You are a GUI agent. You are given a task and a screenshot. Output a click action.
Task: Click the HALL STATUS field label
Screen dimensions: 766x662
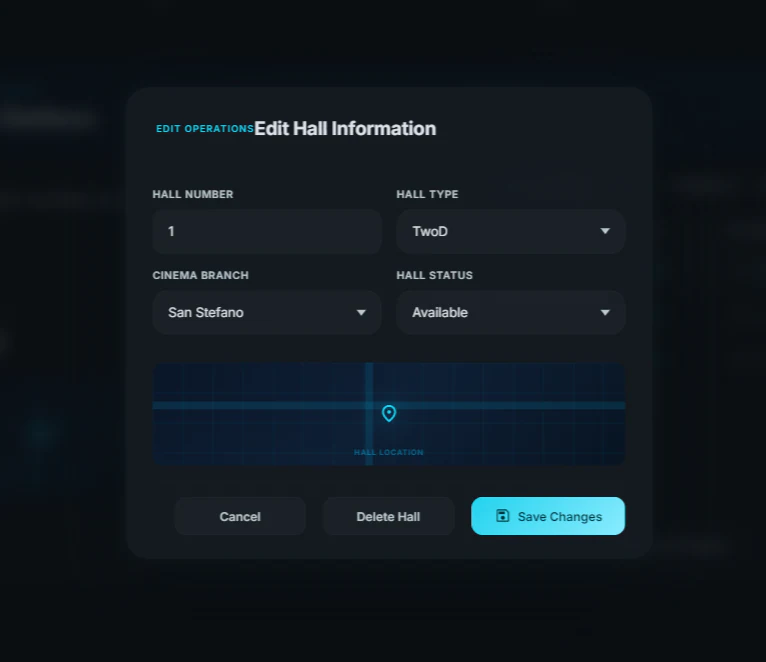(x=435, y=276)
